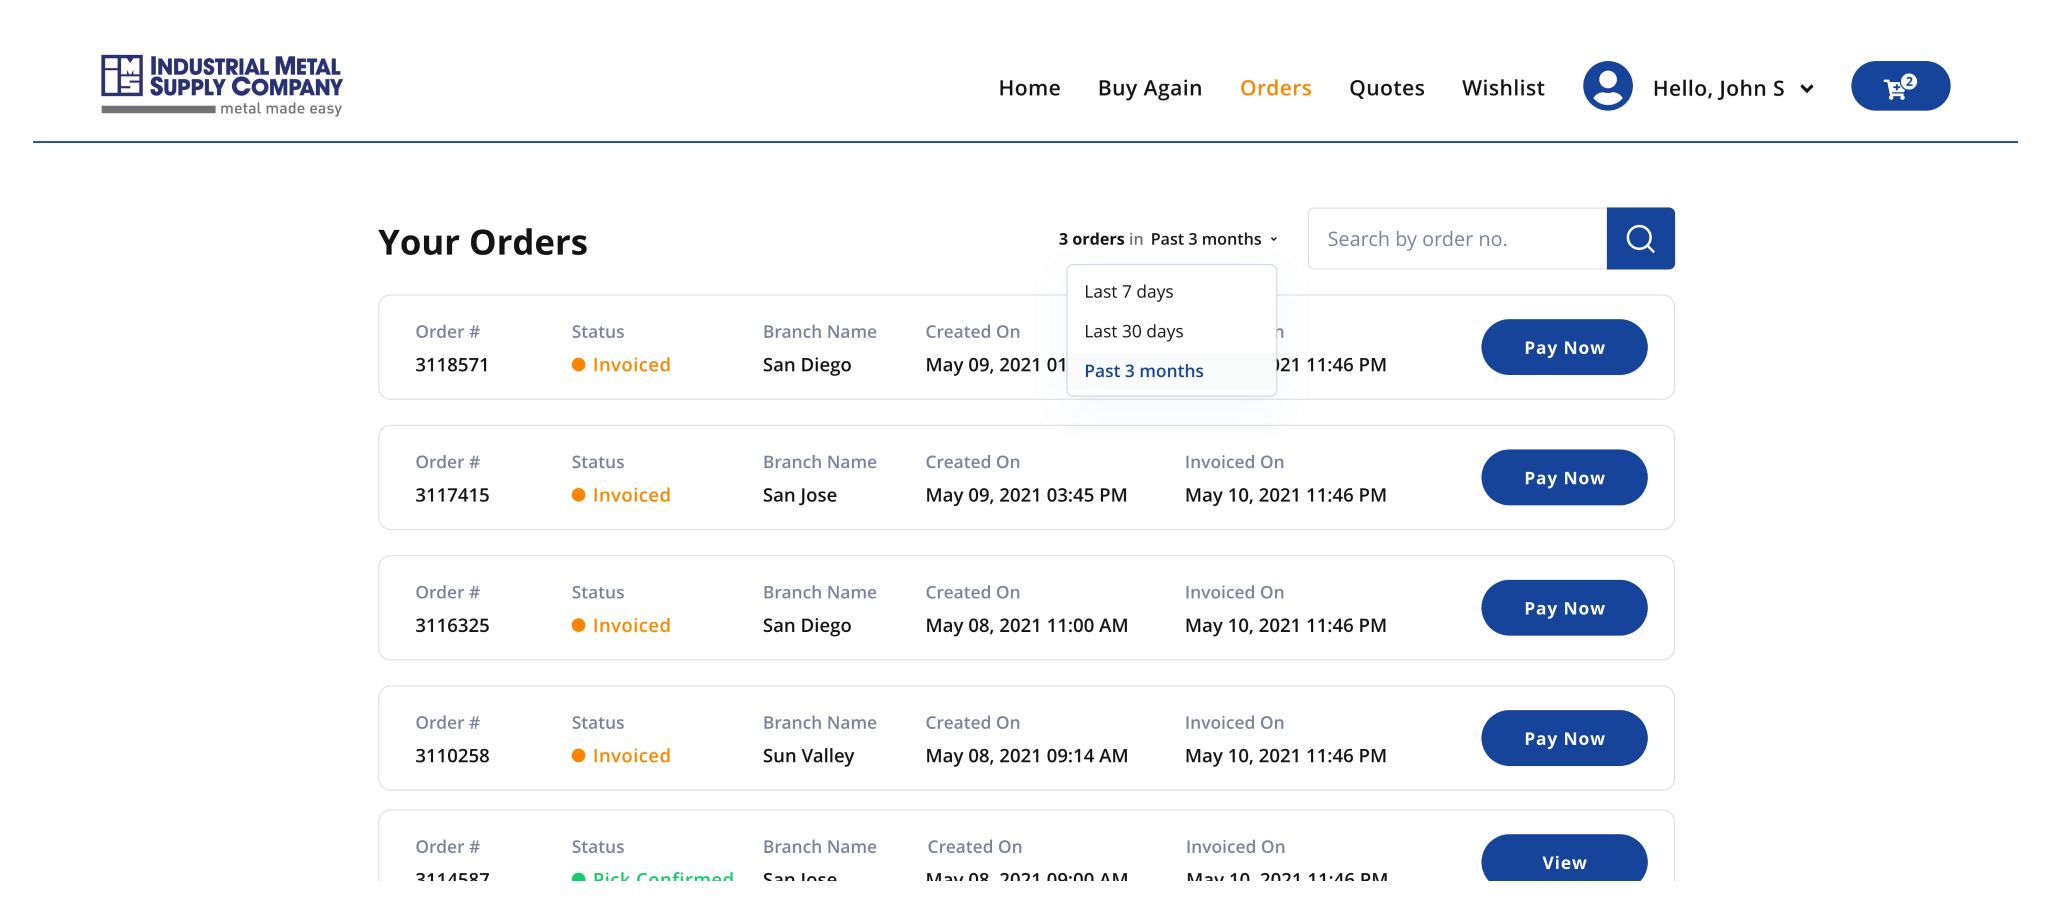Viewport: 2048px width, 911px height.
Task: Select Last 7 days filter option
Action: [1128, 291]
